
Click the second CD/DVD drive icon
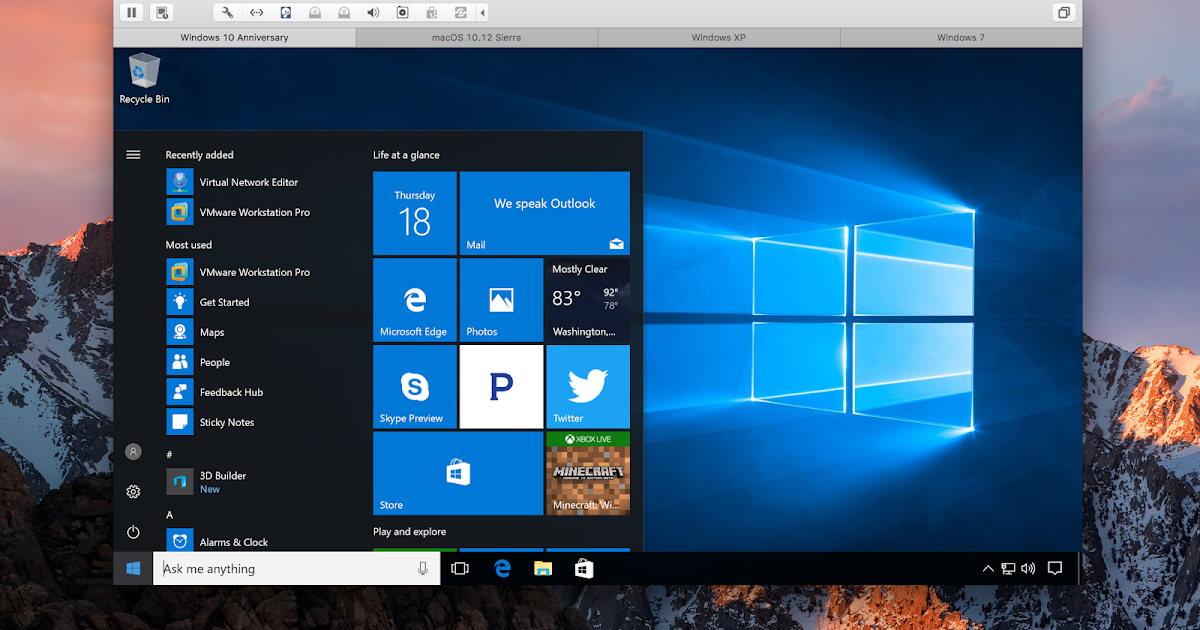(343, 13)
